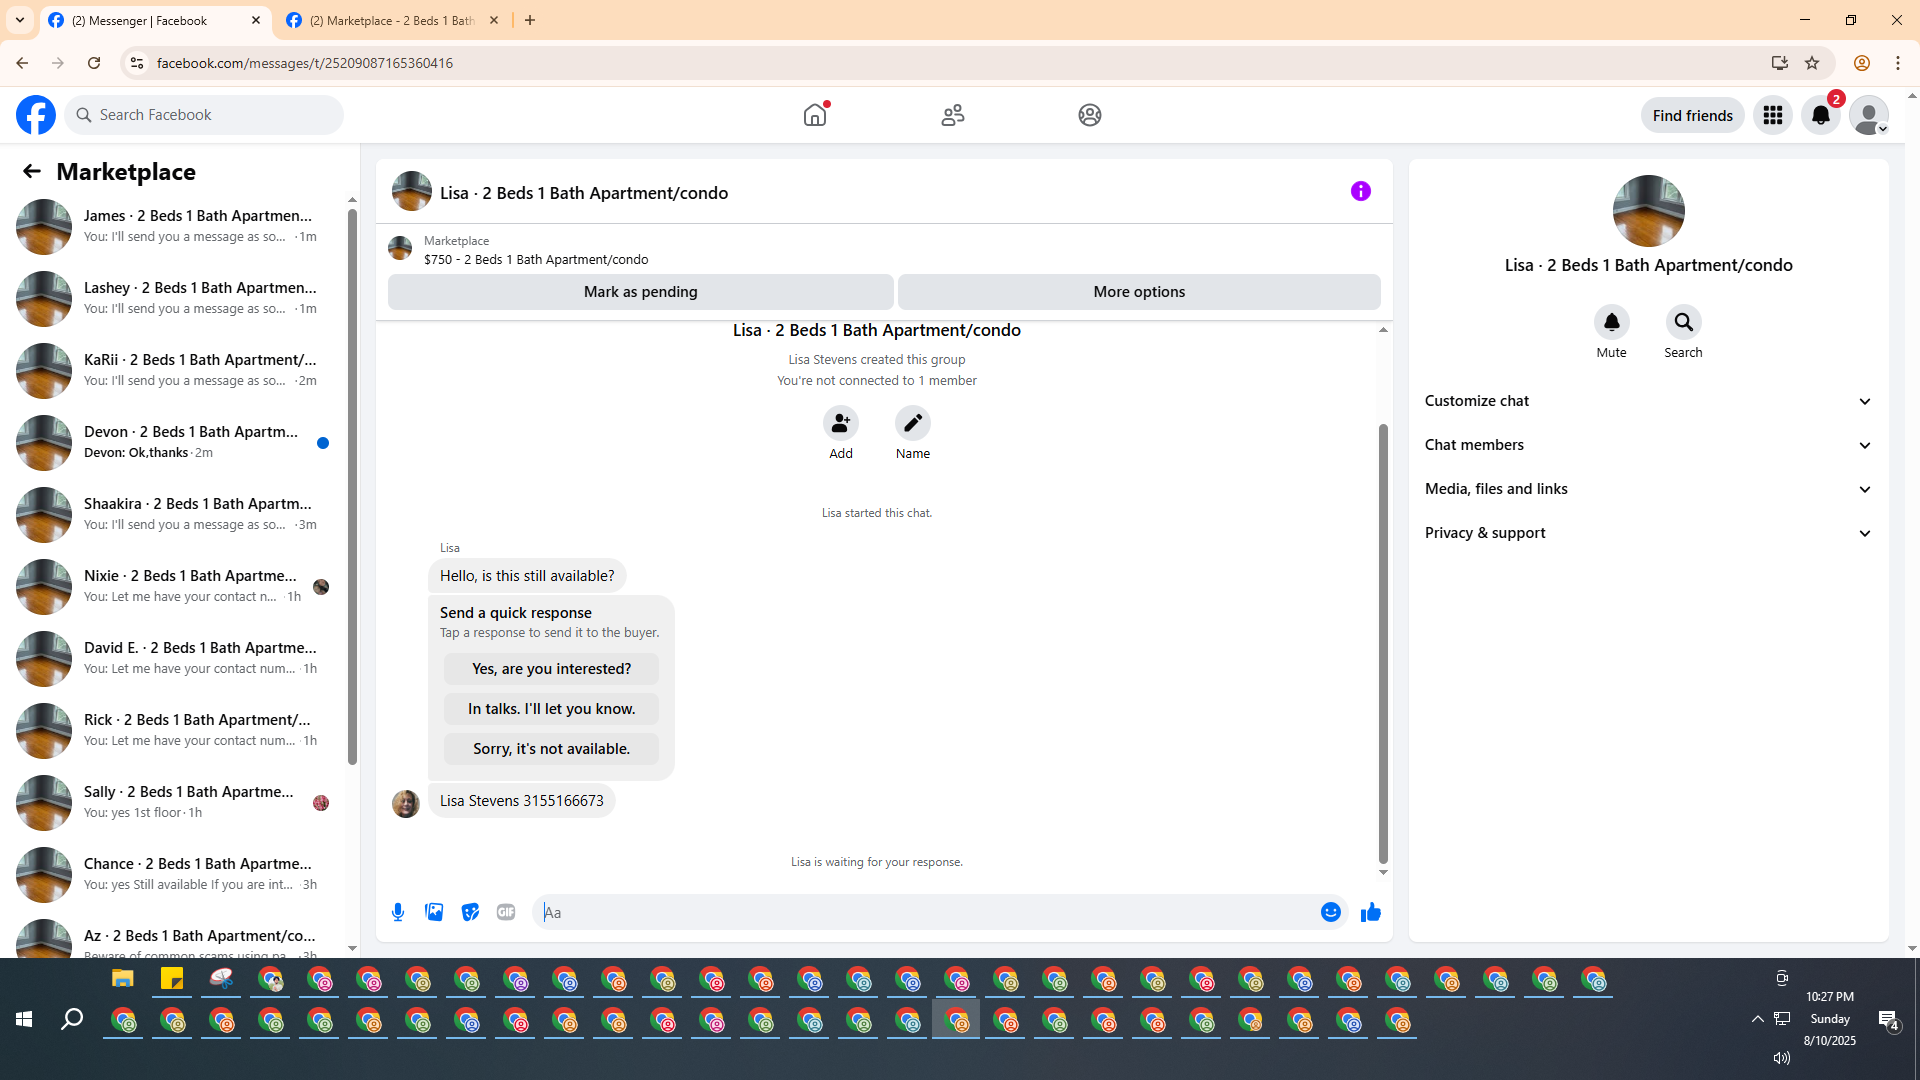Send a thumbs-up like
Viewport: 1920px width, 1080px height.
[1370, 912]
